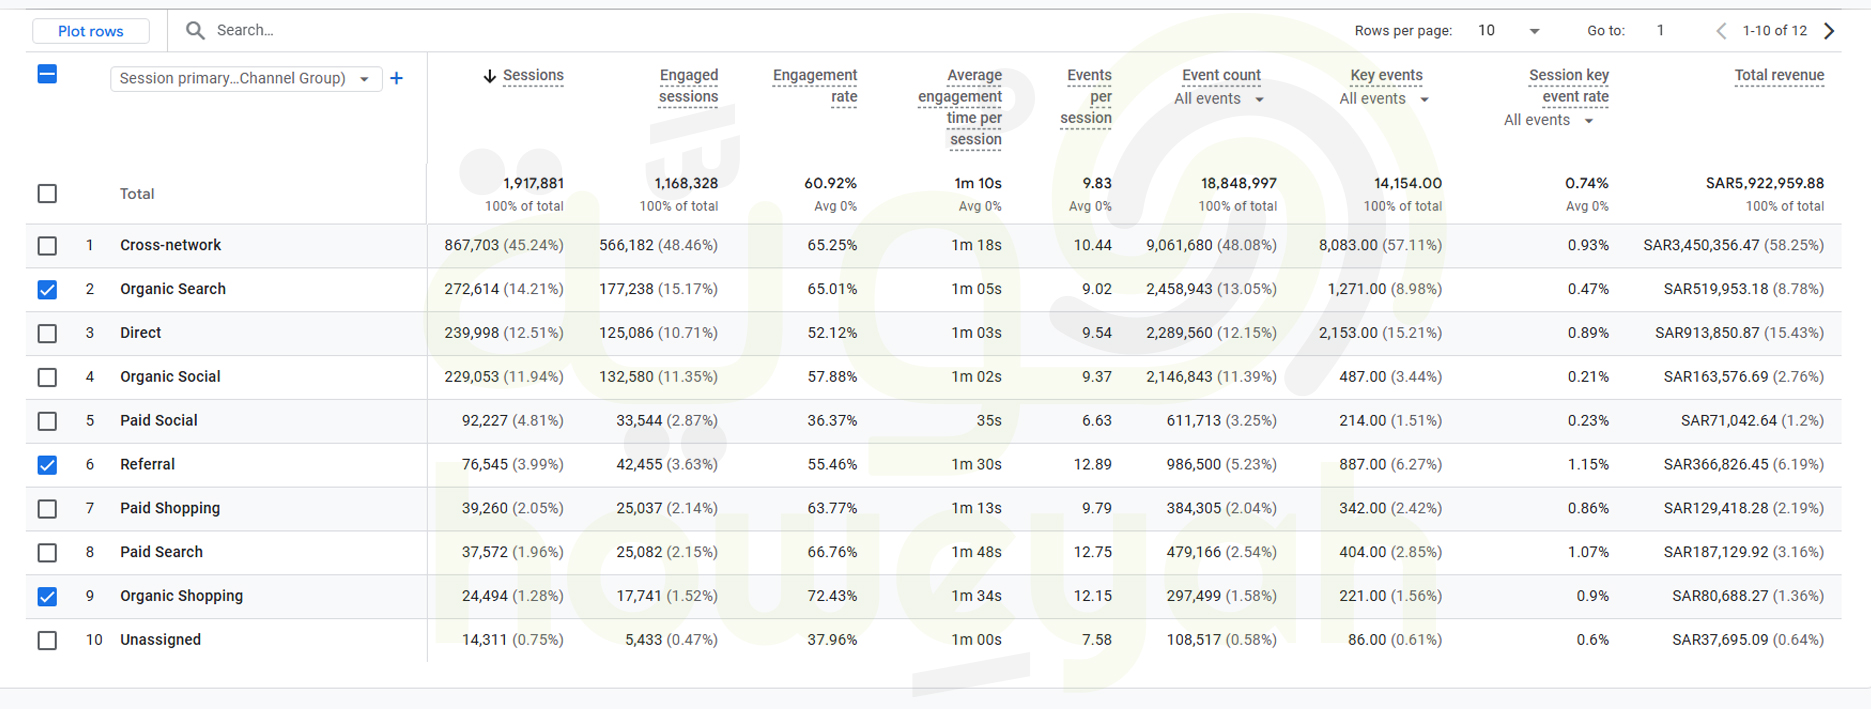Enable the Paid Social row checkbox
The image size is (1871, 709).
click(x=47, y=421)
